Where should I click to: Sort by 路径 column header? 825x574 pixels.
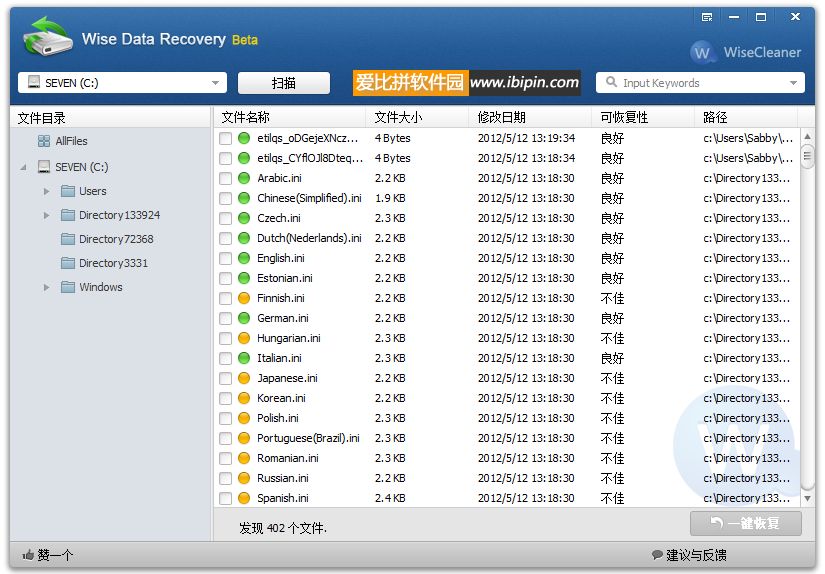pyautogui.click(x=746, y=117)
